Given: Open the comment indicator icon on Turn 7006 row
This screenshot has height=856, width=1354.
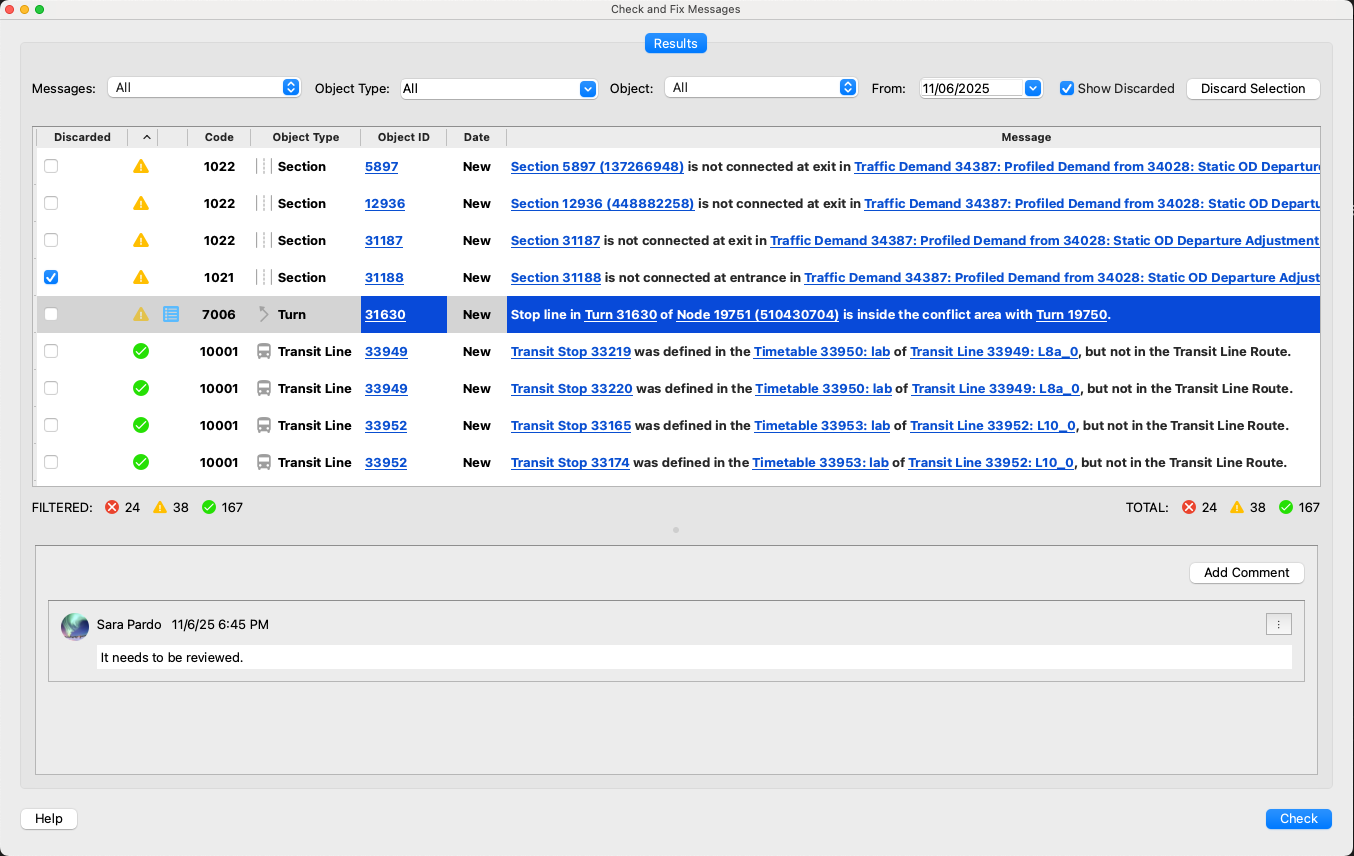Looking at the screenshot, I should pos(171,314).
